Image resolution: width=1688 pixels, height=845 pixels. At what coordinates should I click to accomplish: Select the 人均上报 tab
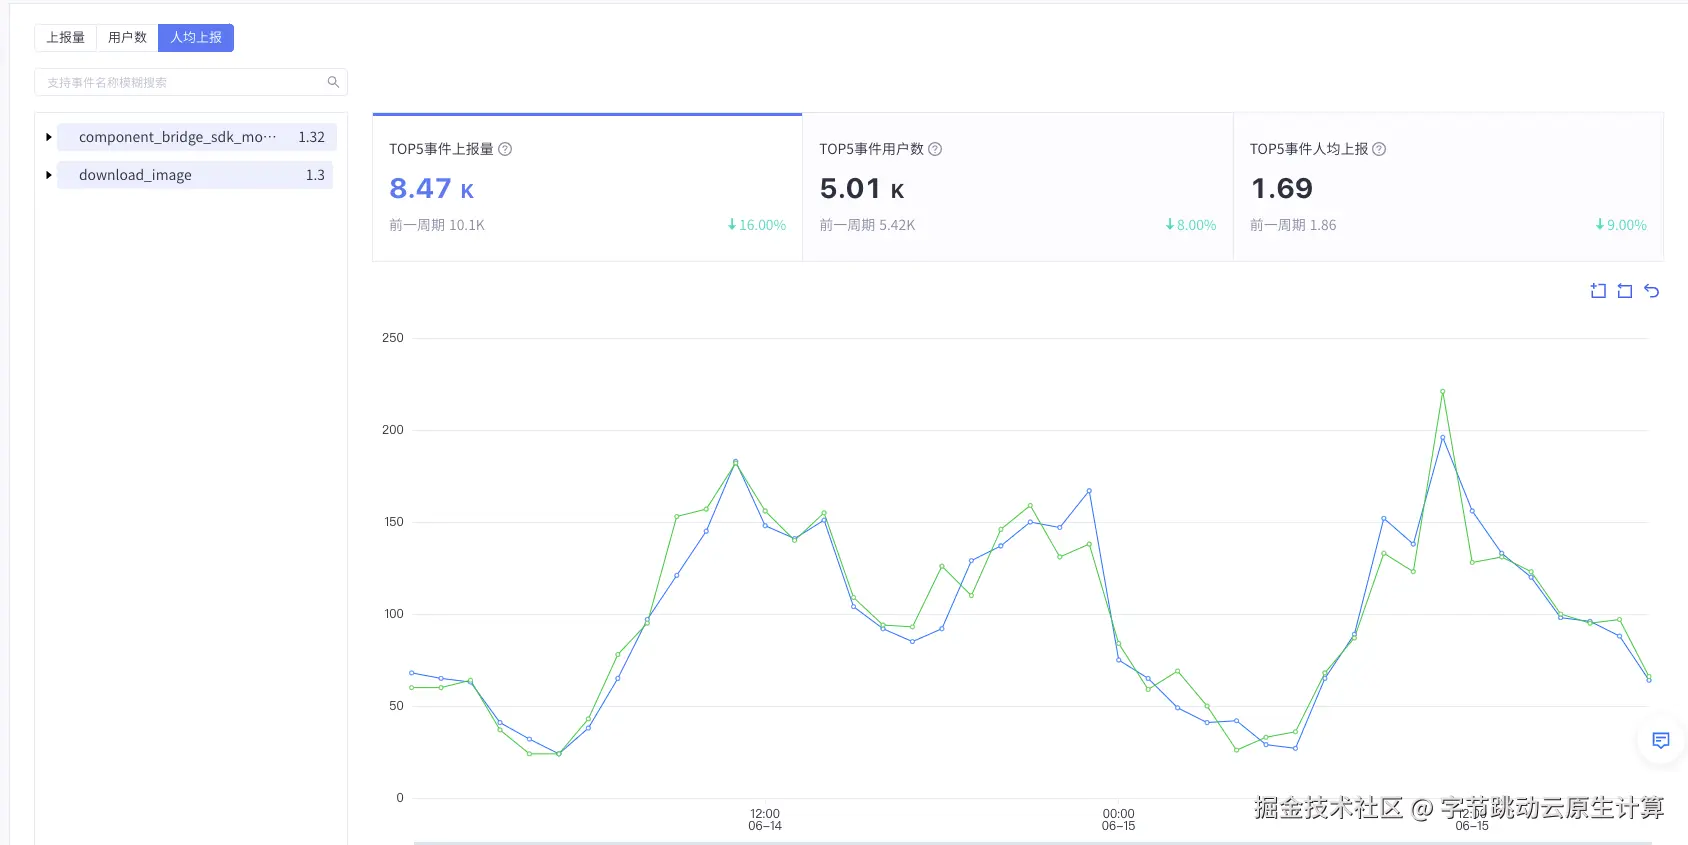click(196, 38)
